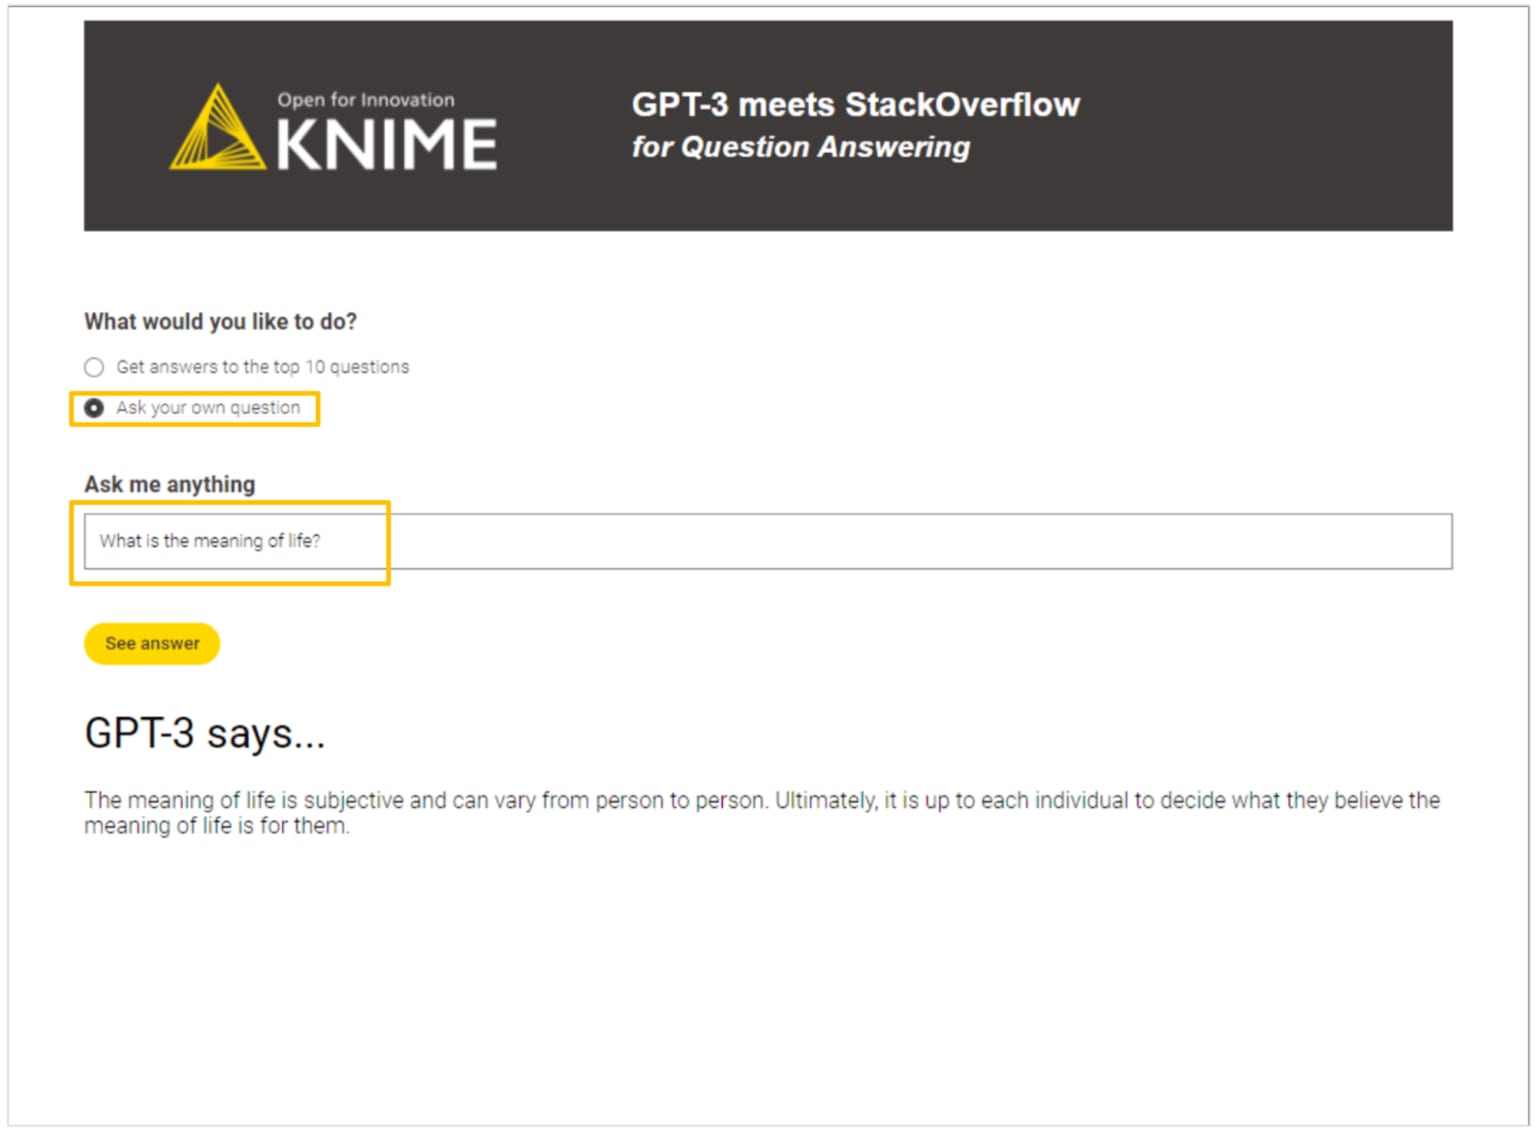1536x1132 pixels.
Task: Click the answer text starting 'The meaning of life is subjective'
Action: point(762,812)
